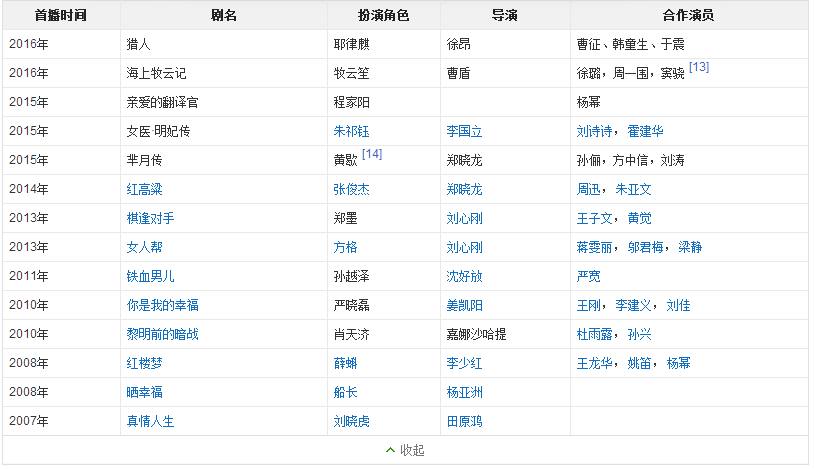Select the 嘉娜沙哈提 director cell
Screen dimensions: 814x469
click(506, 334)
